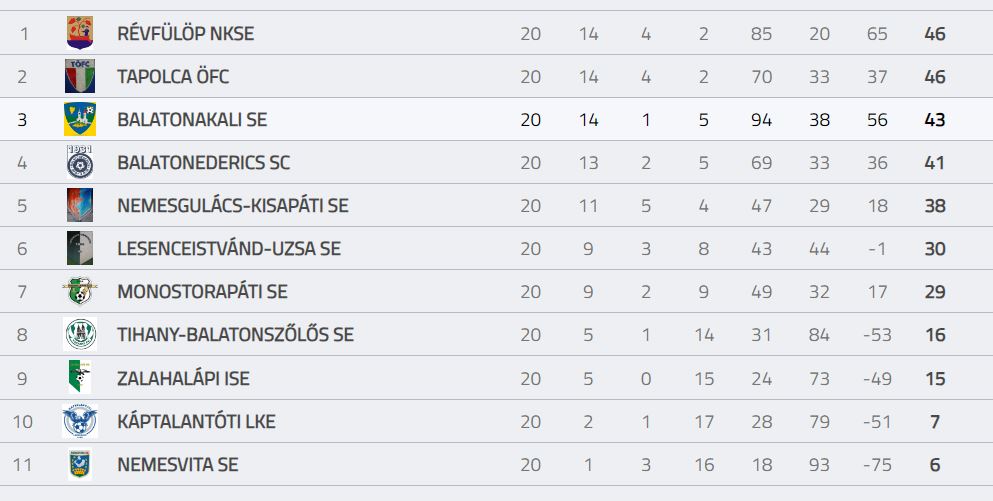Select the Nemesvita SE shield icon
993x501 pixels.
coord(80,464)
